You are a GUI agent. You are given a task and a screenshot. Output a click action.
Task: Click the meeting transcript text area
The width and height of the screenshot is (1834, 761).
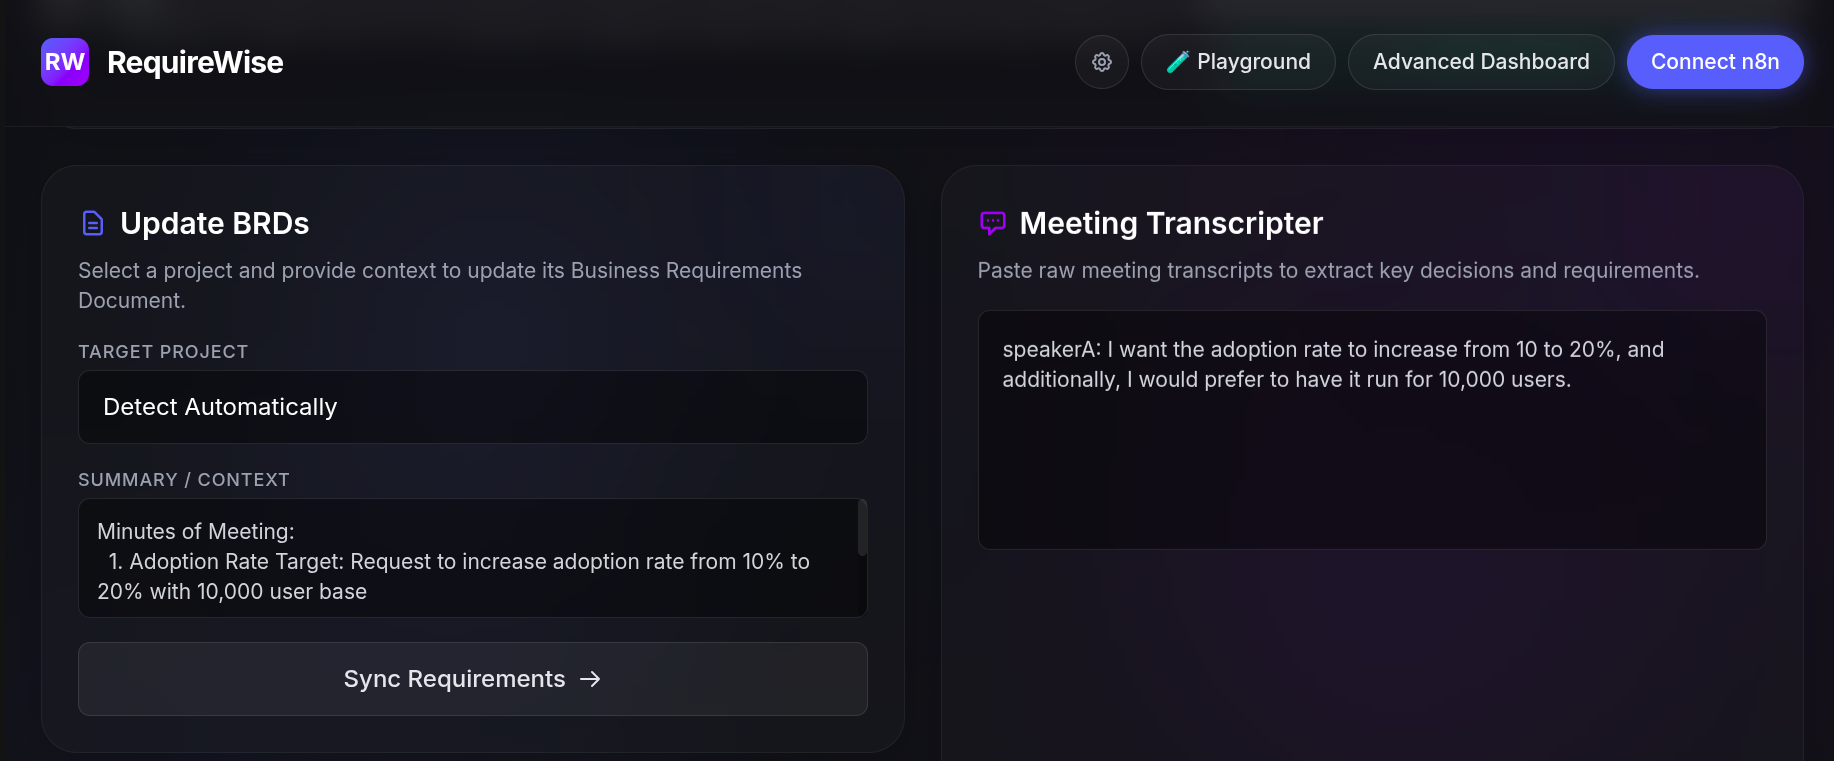[1371, 430]
